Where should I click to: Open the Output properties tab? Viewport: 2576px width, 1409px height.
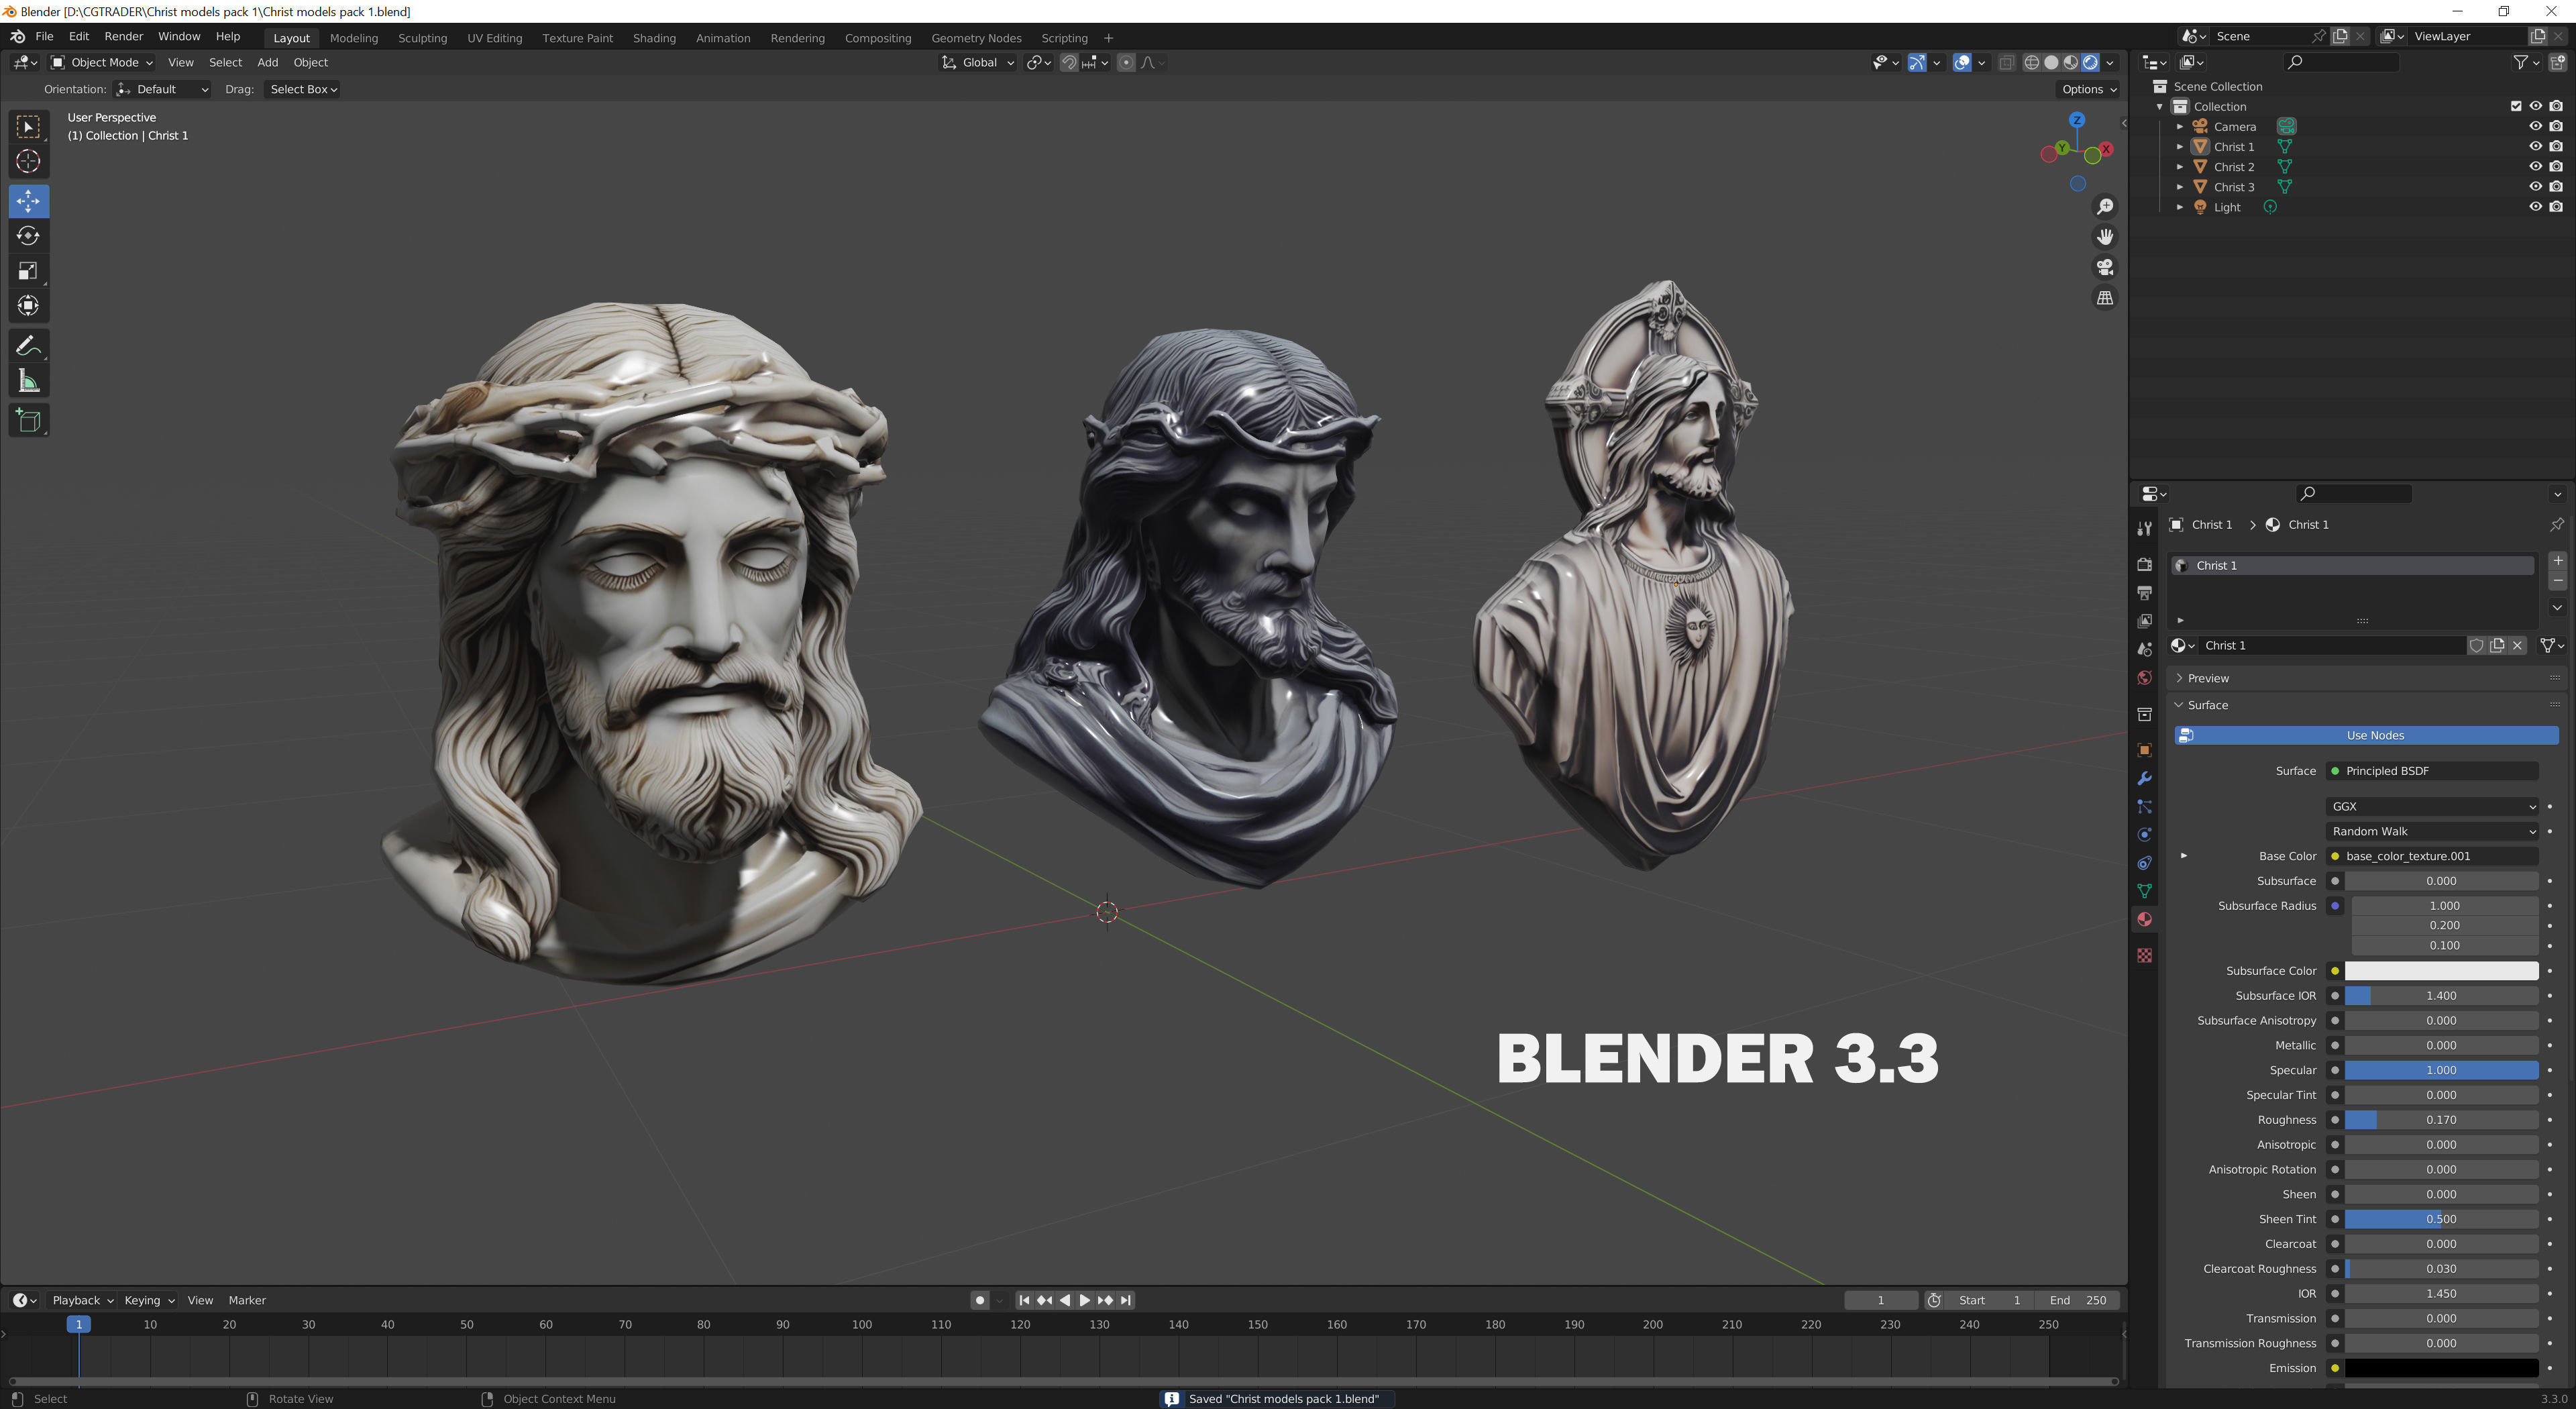pyautogui.click(x=2144, y=593)
